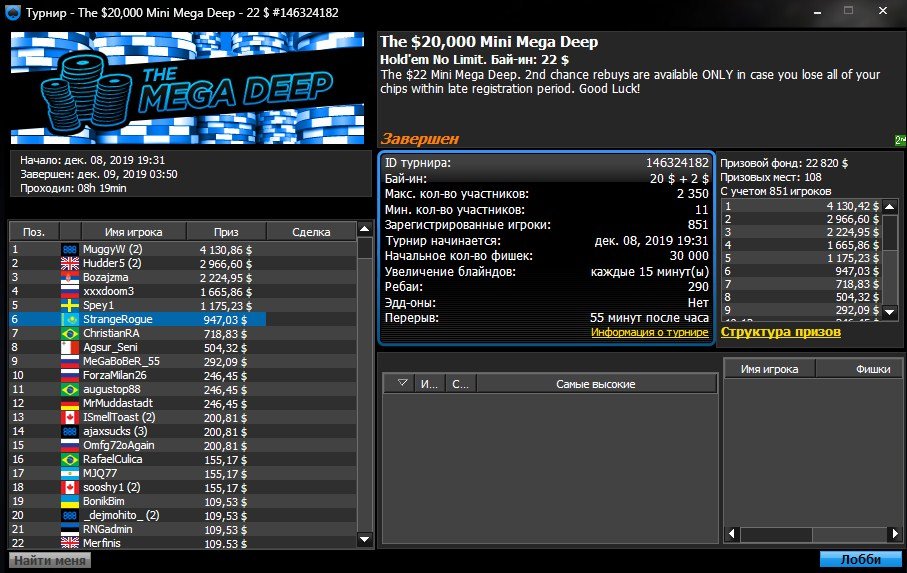Click the UK flag beside Hudder5

(70, 263)
